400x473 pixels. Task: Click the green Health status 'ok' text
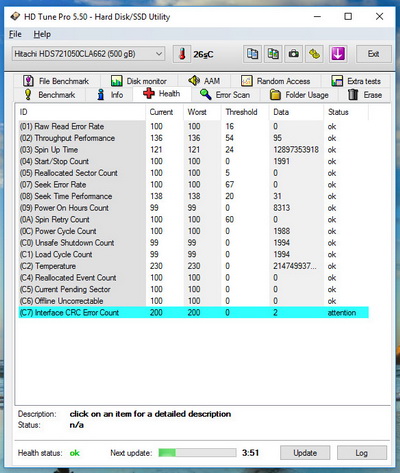(75, 453)
